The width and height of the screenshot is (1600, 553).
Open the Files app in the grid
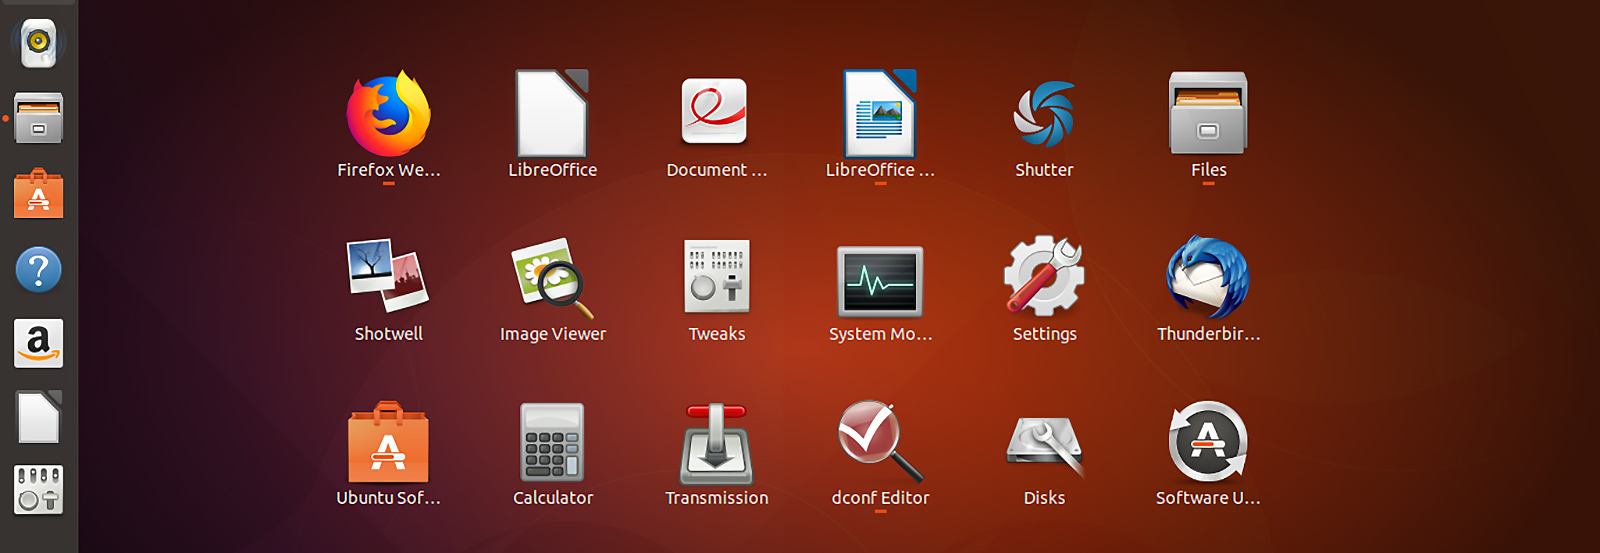click(x=1208, y=113)
